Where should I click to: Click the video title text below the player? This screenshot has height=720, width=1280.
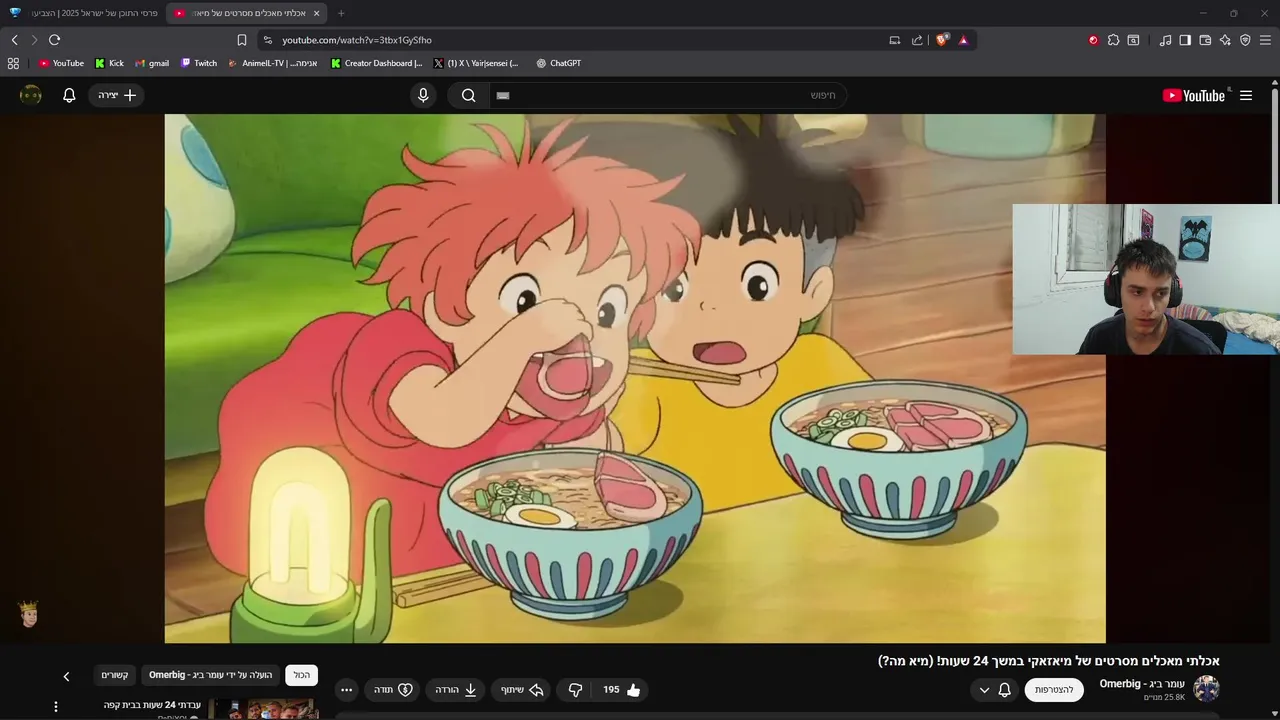tap(1049, 661)
